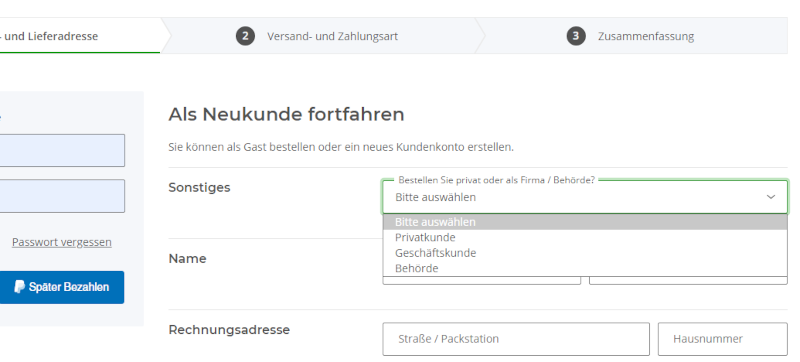Click the Später Bezahlen PayPal button

pos(62,288)
